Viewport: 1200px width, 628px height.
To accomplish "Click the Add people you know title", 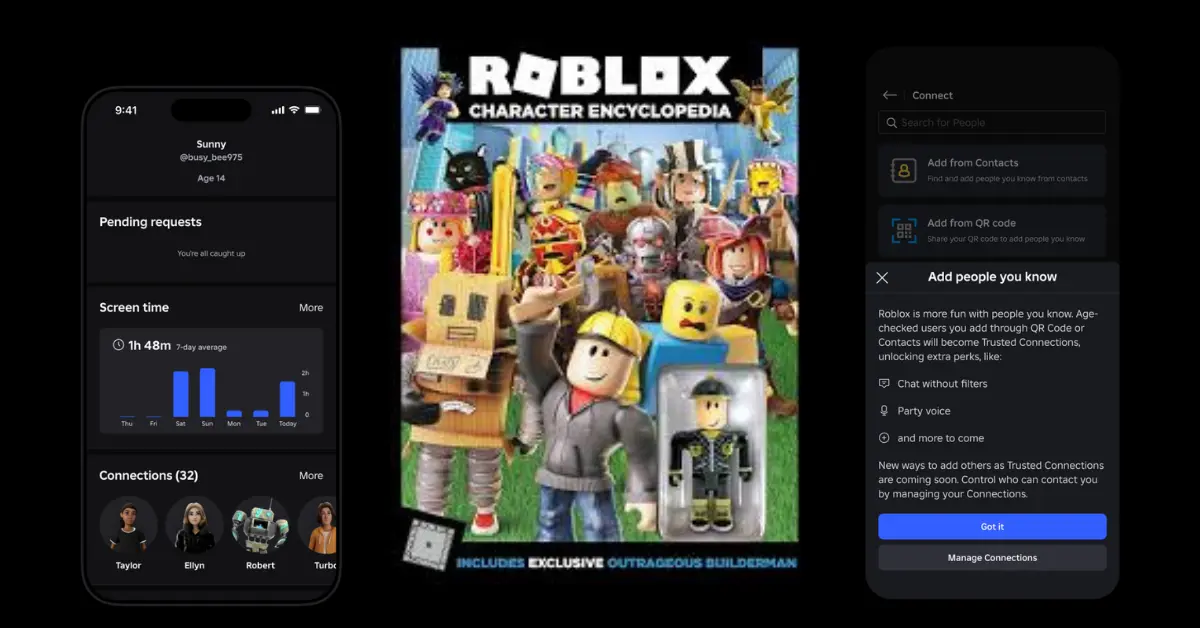I will point(992,277).
